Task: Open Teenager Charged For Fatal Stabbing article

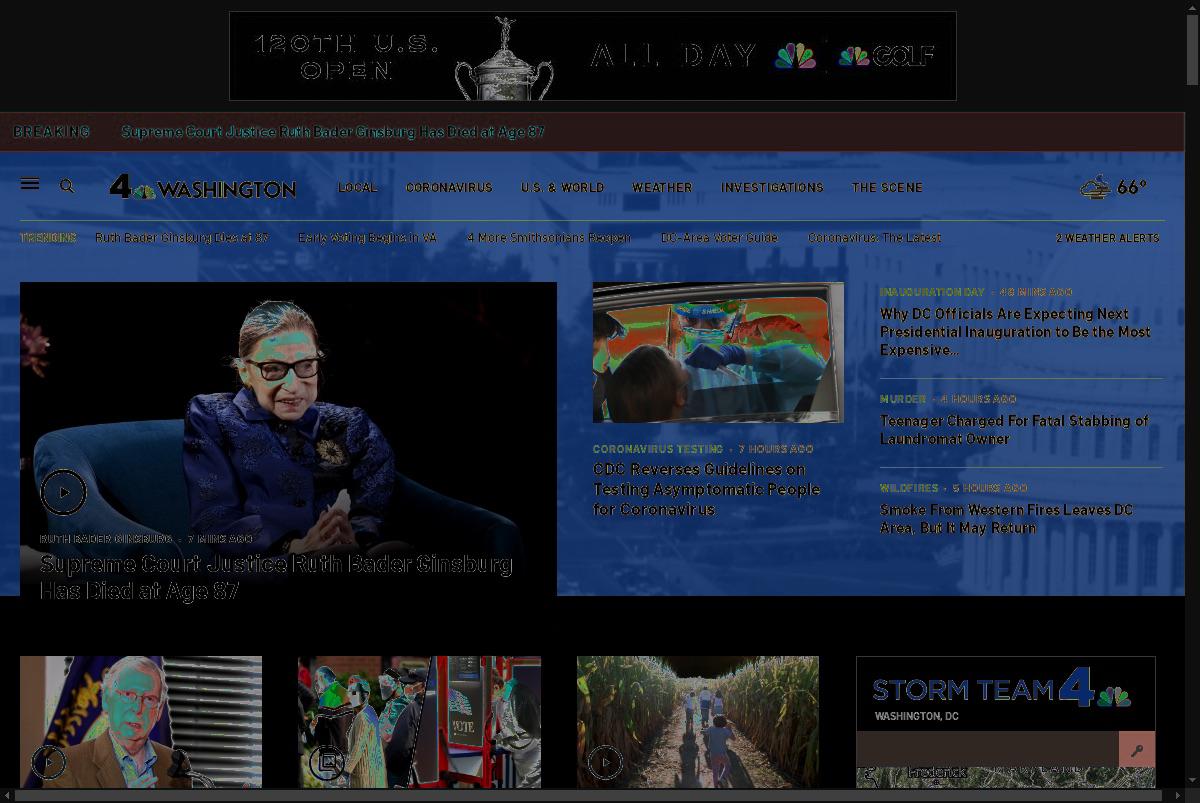Action: tap(1014, 430)
